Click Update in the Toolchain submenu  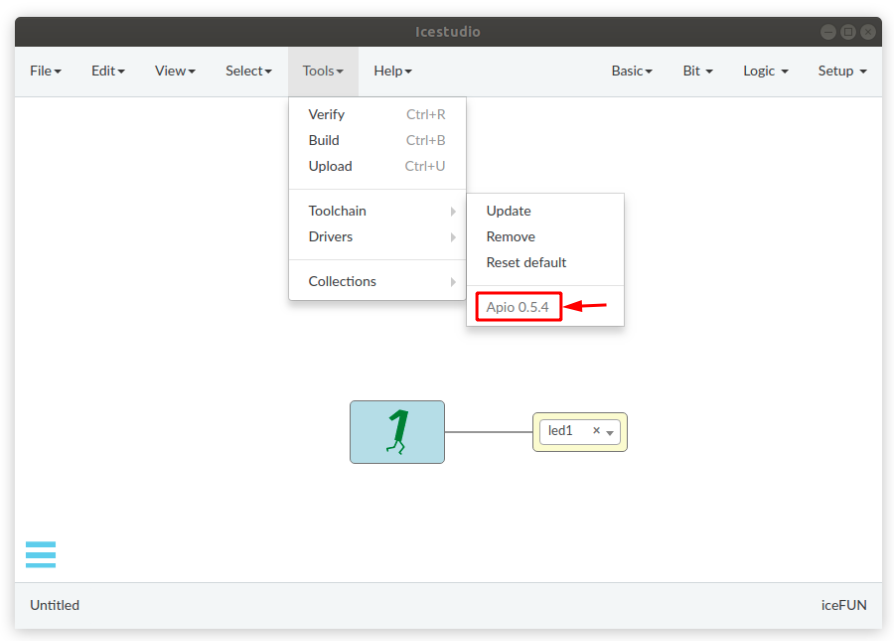click(508, 211)
